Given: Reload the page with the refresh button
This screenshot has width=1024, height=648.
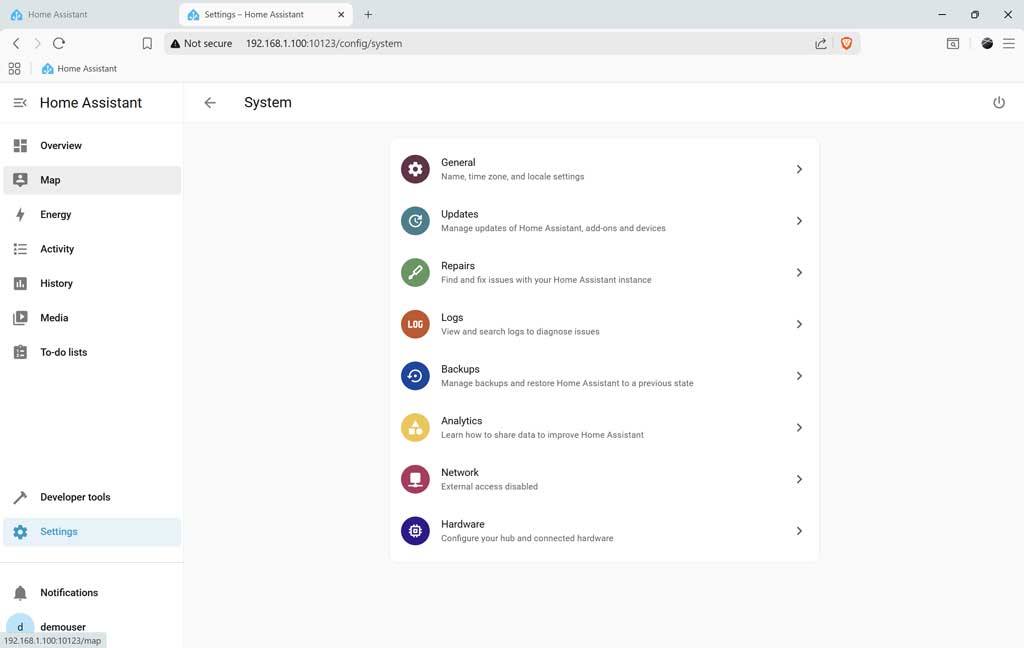Looking at the screenshot, I should tap(59, 43).
